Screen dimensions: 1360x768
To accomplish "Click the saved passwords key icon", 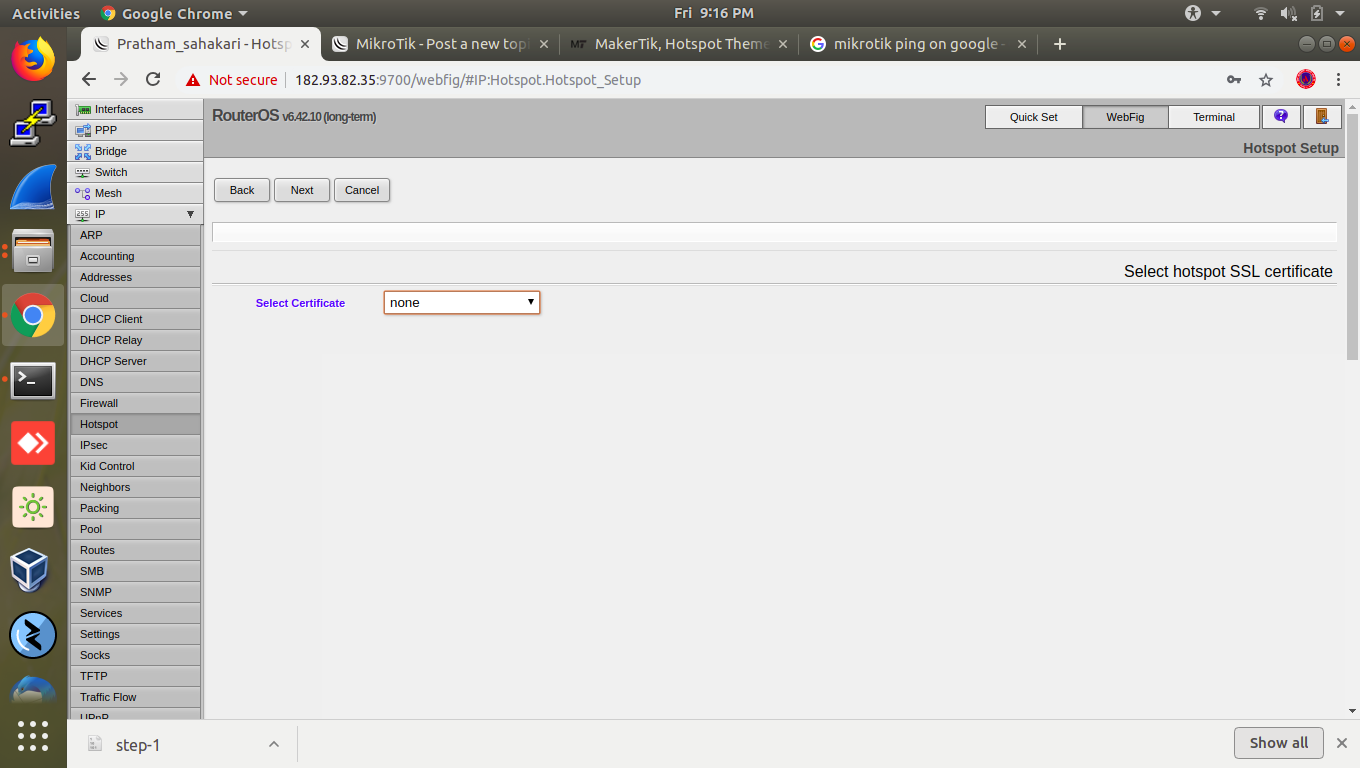I will click(1234, 80).
